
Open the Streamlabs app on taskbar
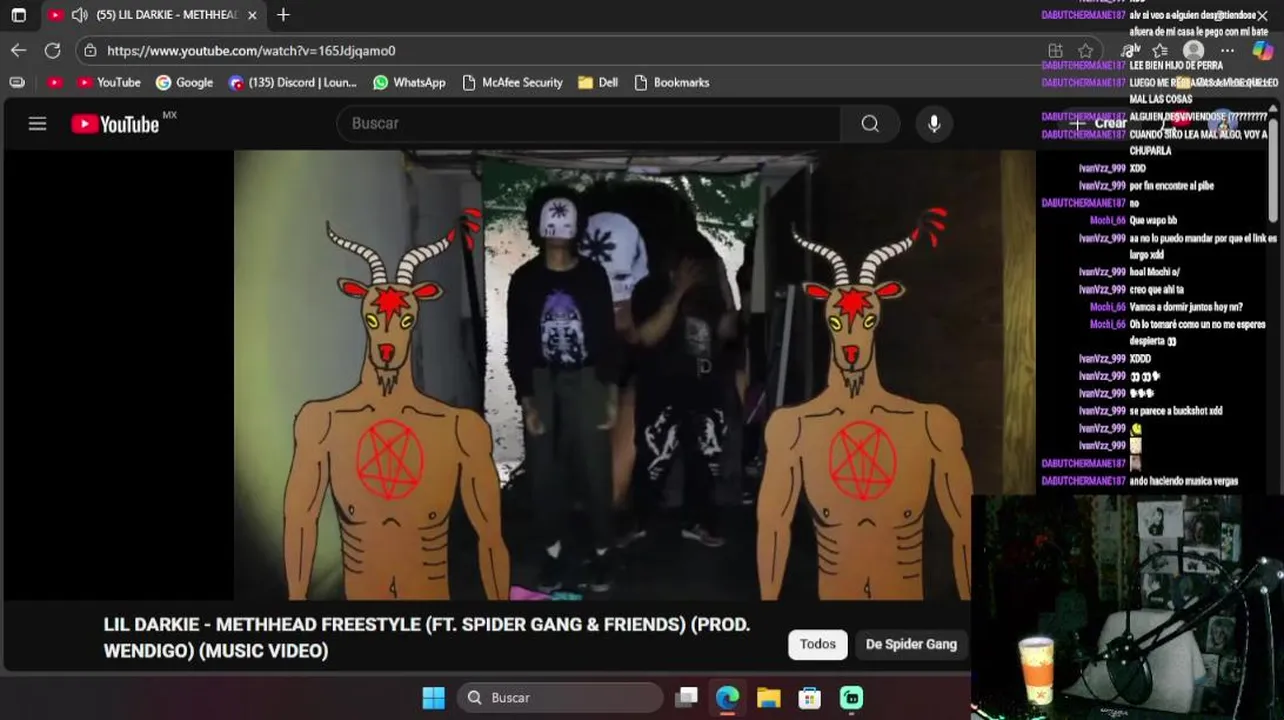coord(851,697)
